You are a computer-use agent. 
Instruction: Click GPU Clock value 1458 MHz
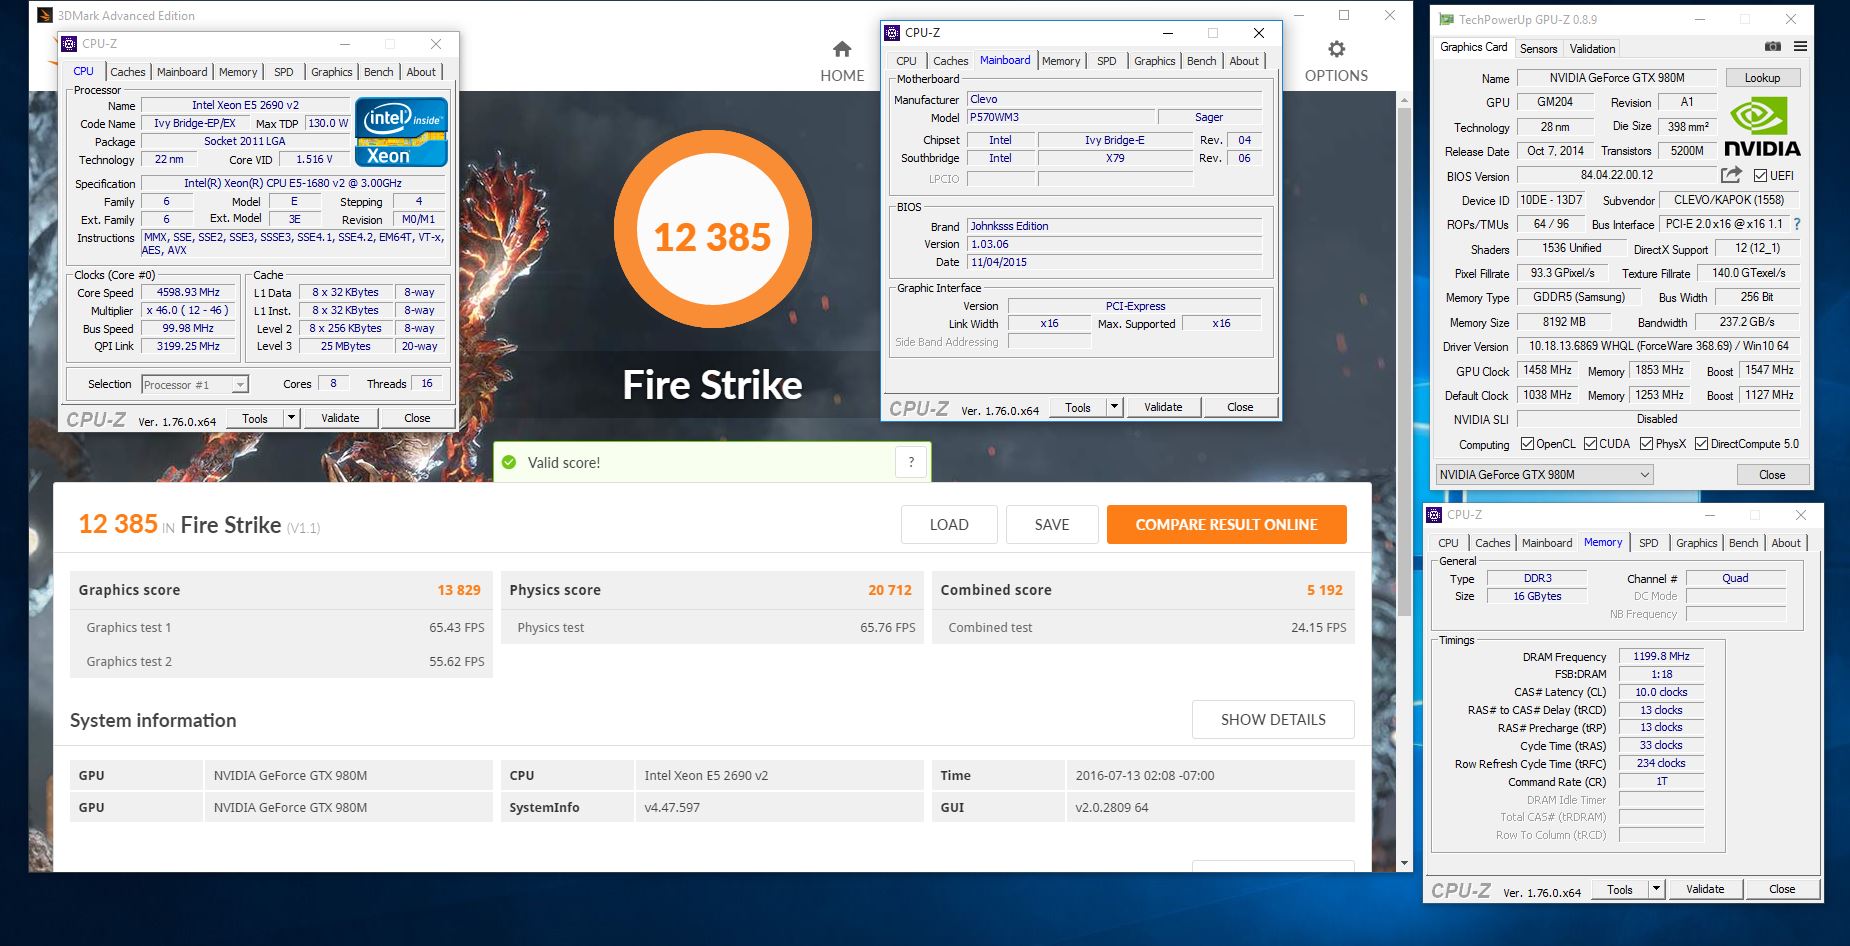point(1547,370)
